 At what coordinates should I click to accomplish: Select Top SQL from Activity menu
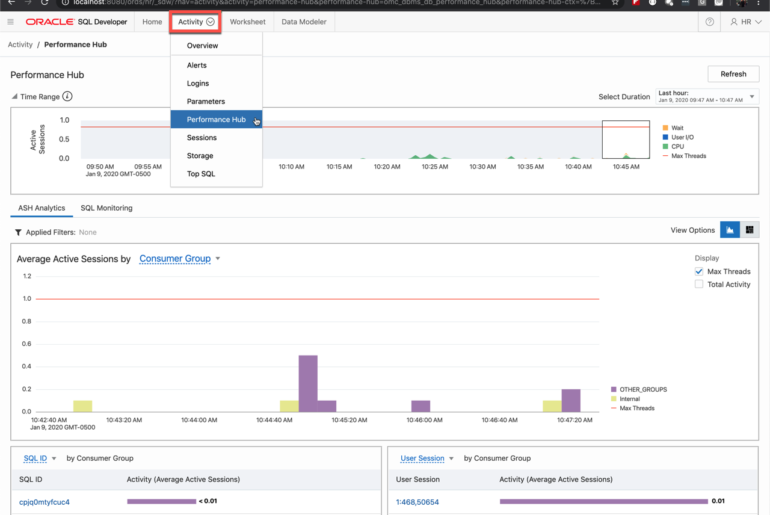coord(201,174)
